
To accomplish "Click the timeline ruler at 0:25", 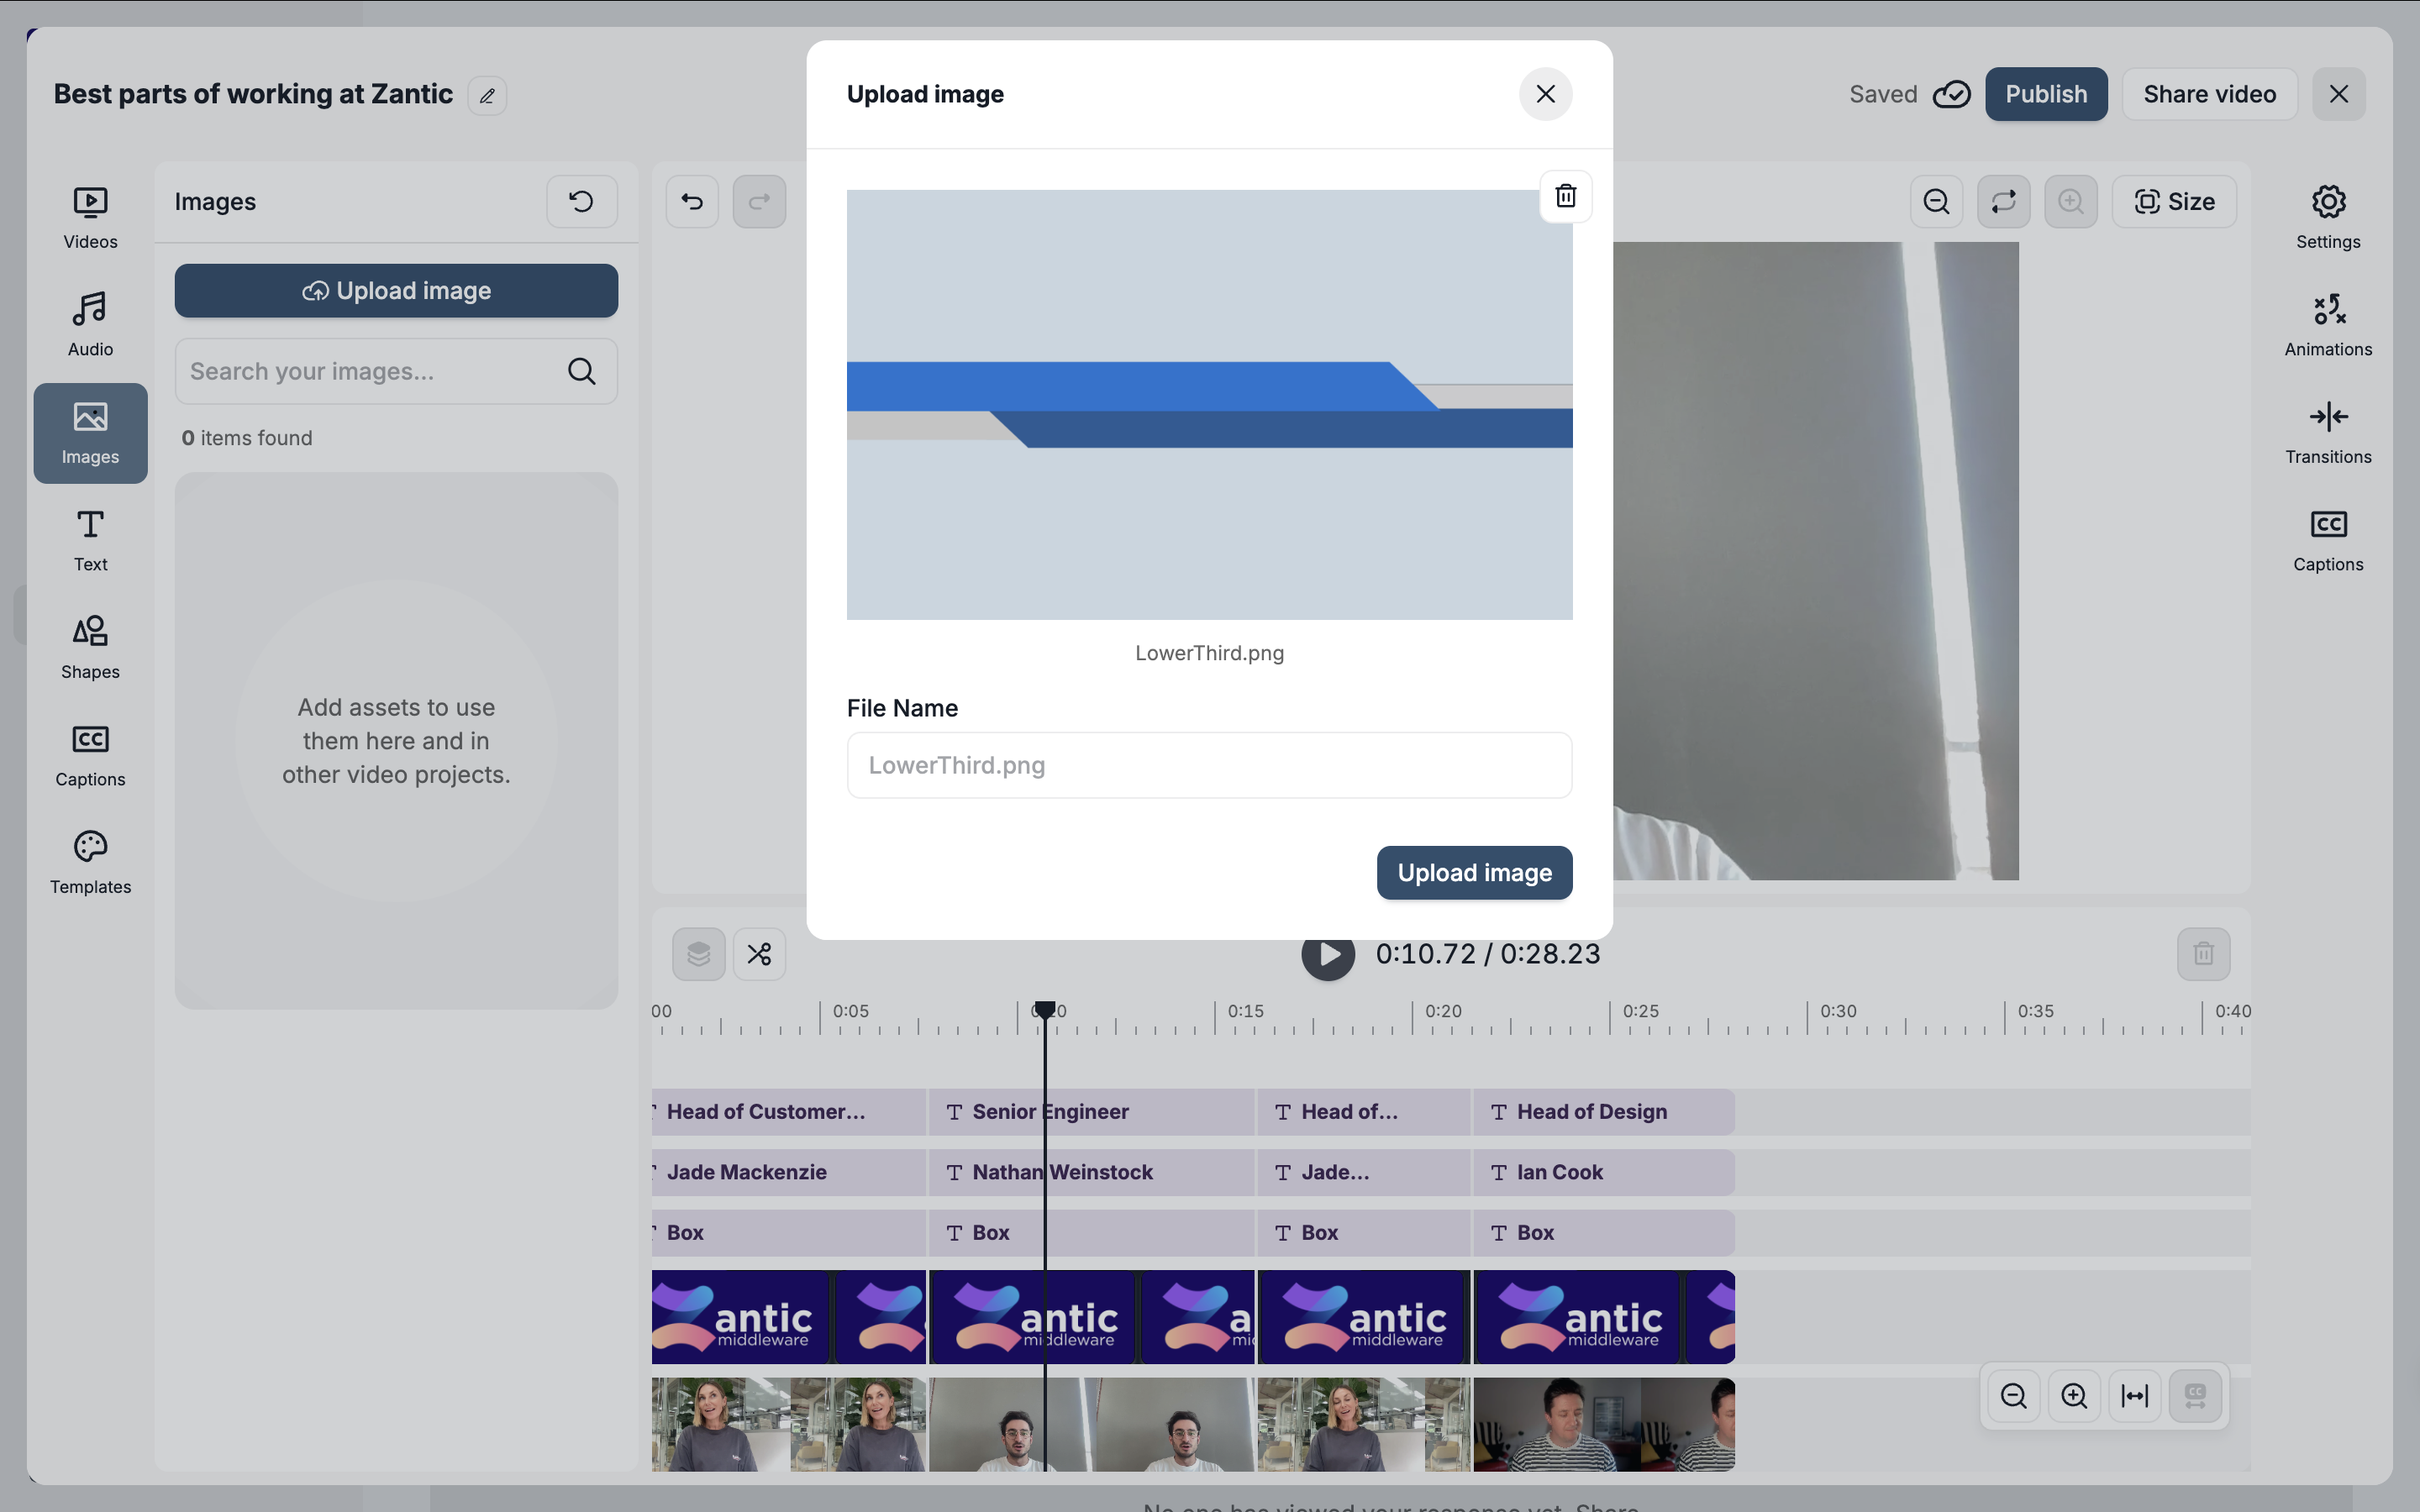I will pyautogui.click(x=1610, y=1018).
